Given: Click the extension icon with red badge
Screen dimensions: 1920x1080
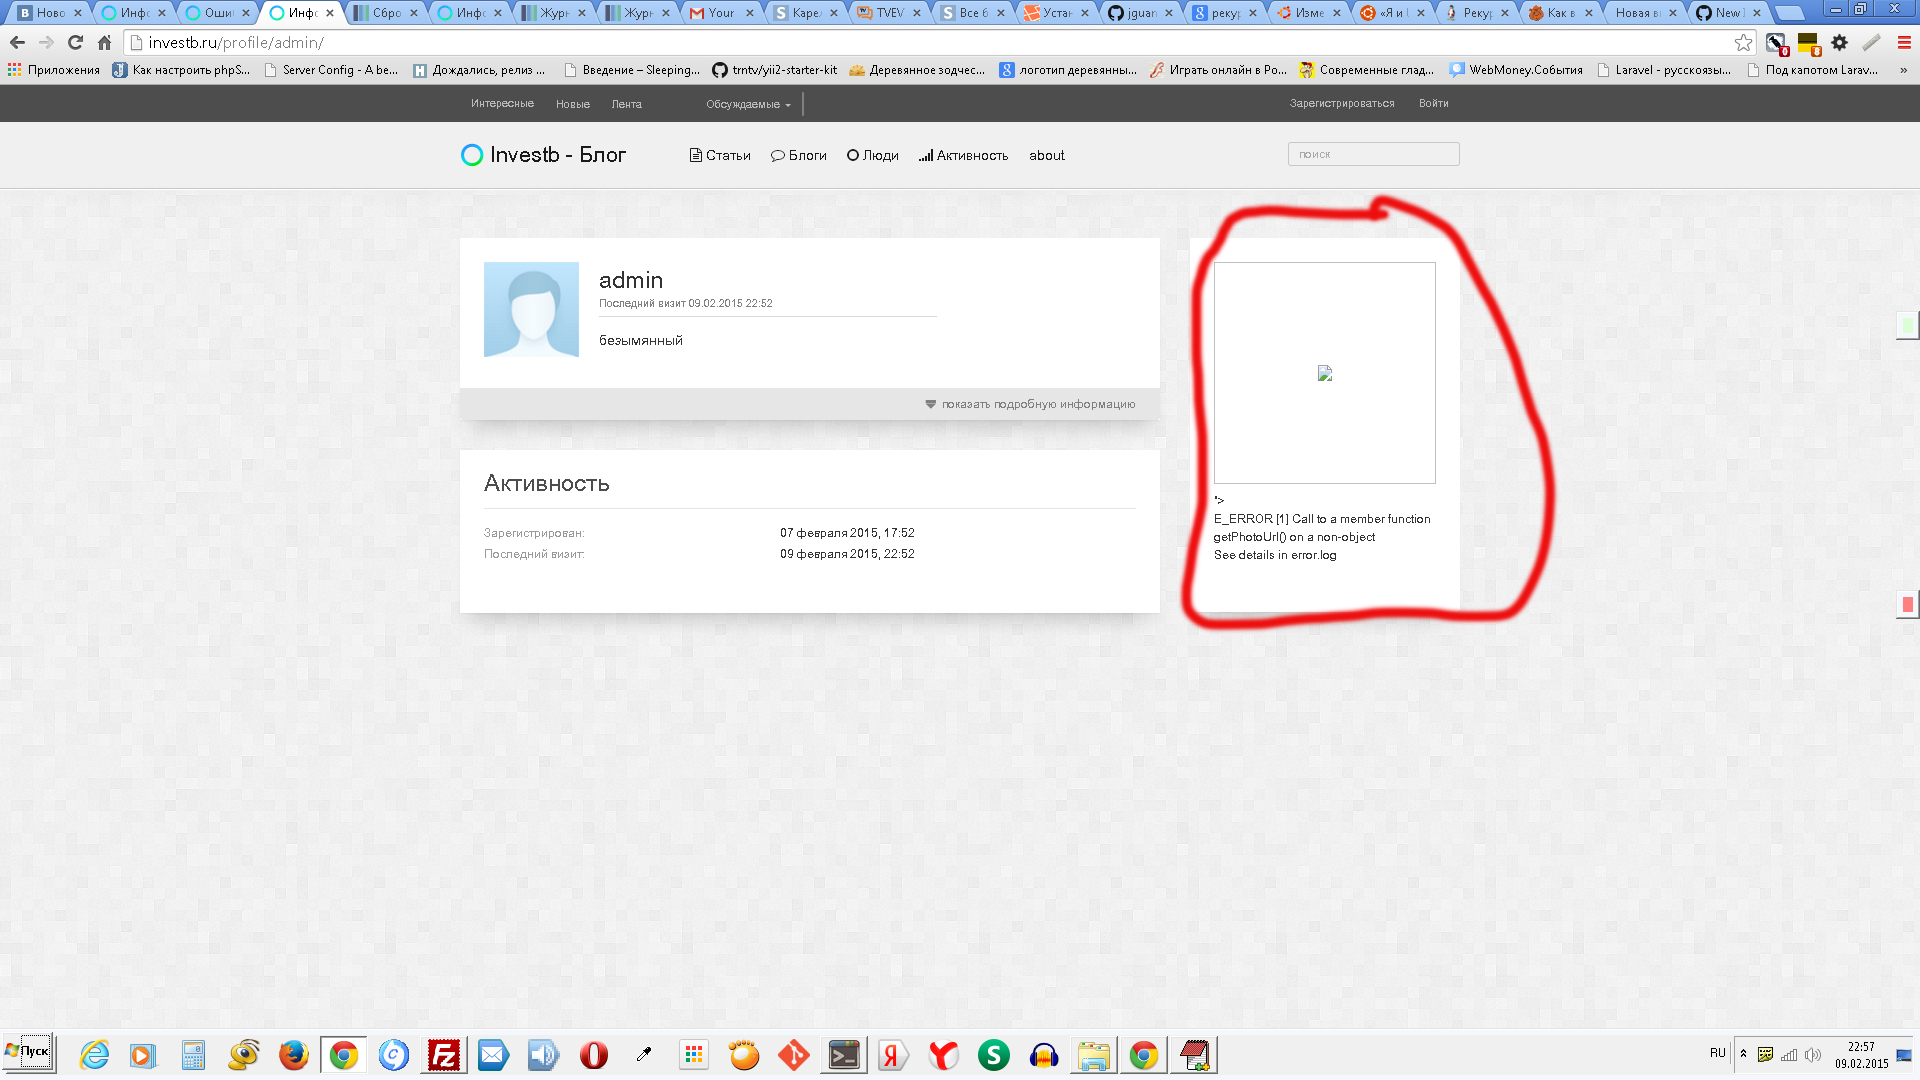Looking at the screenshot, I should coord(1777,44).
